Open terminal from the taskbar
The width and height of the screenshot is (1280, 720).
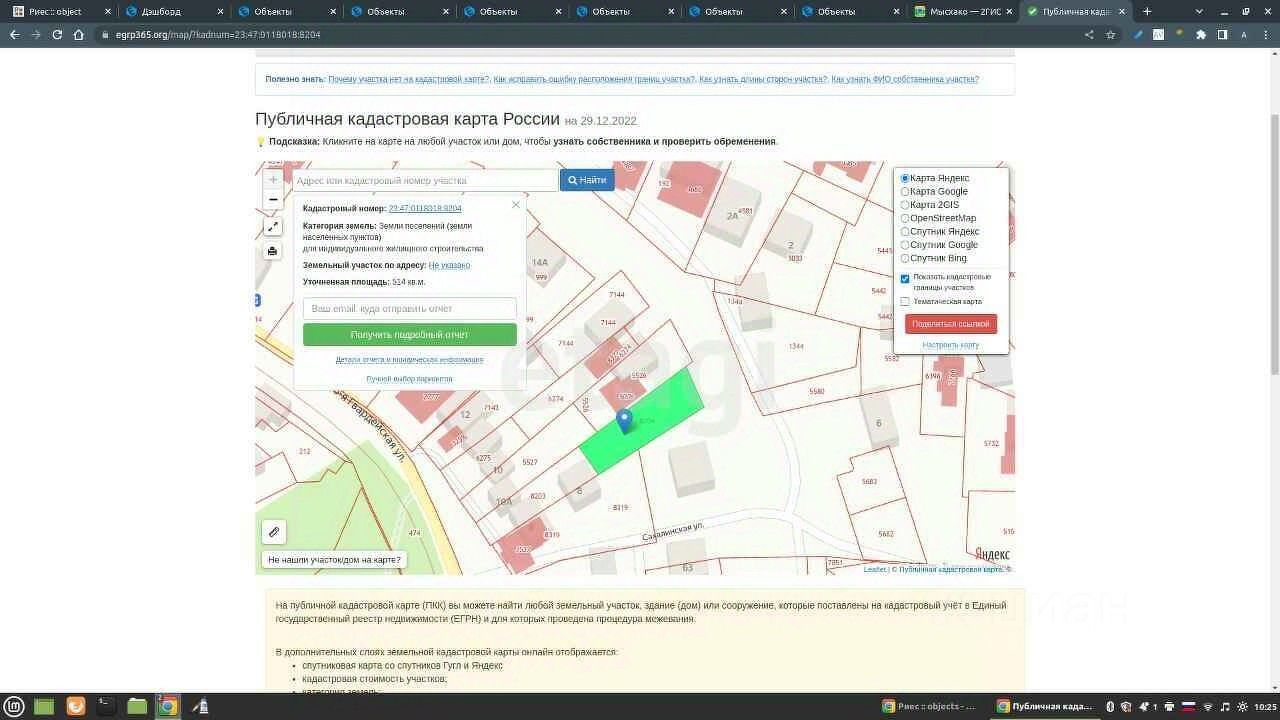pyautogui.click(x=105, y=706)
